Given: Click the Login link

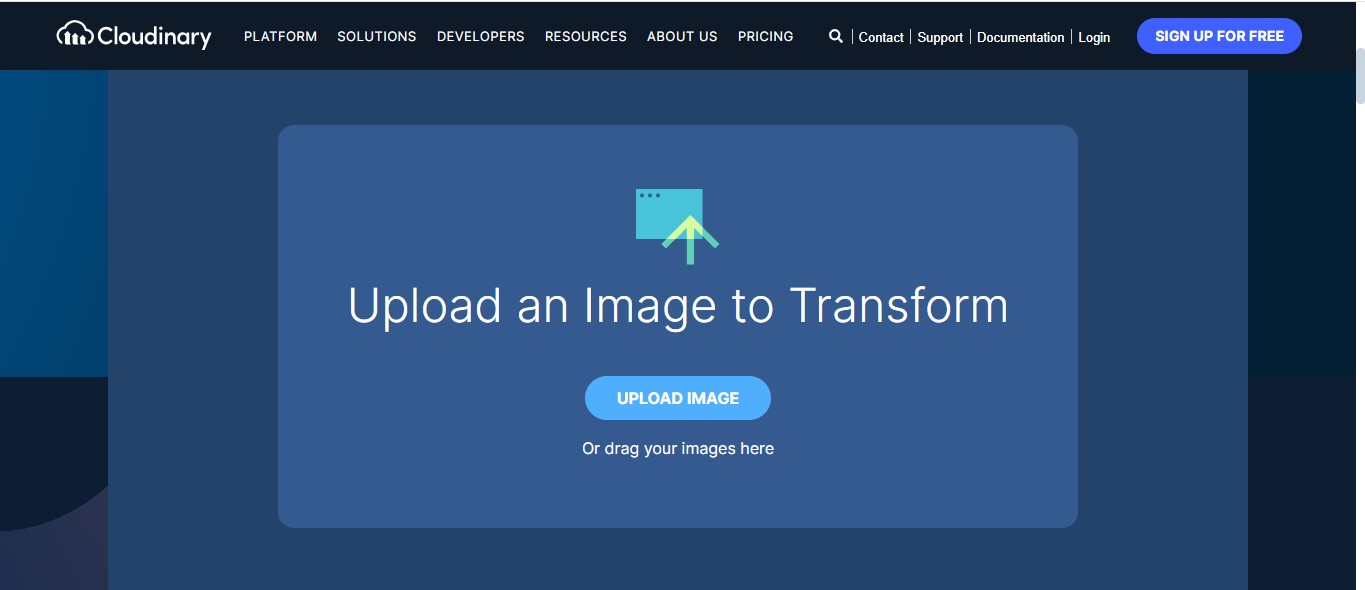Looking at the screenshot, I should [x=1094, y=37].
